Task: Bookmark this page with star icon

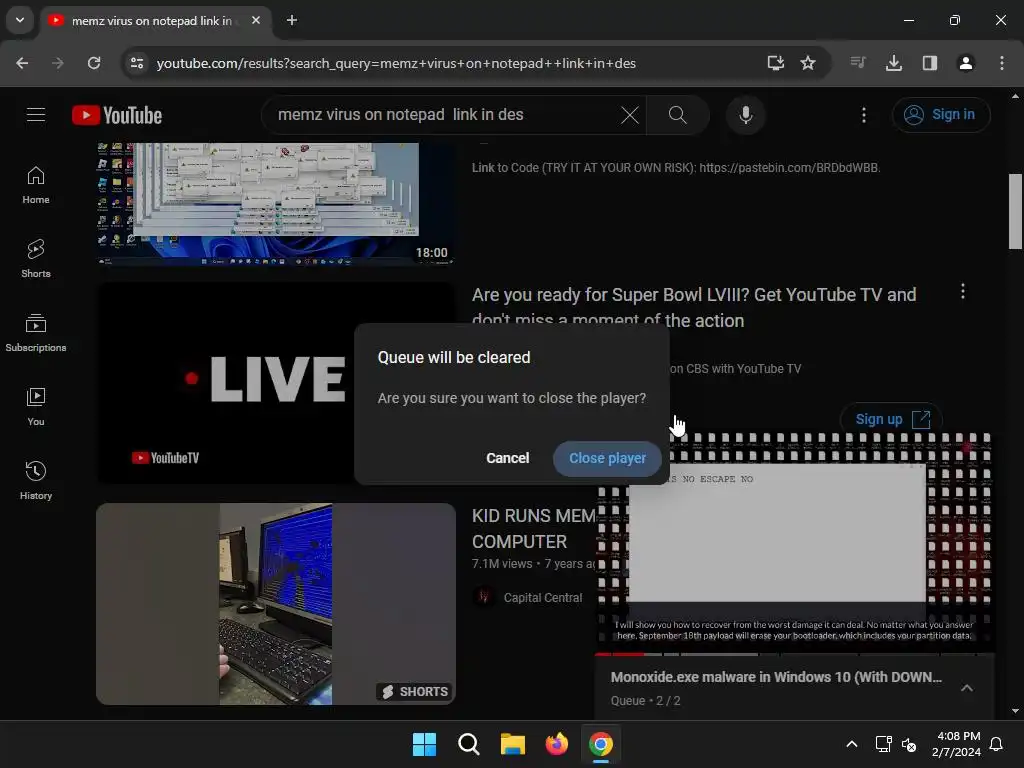Action: click(808, 63)
